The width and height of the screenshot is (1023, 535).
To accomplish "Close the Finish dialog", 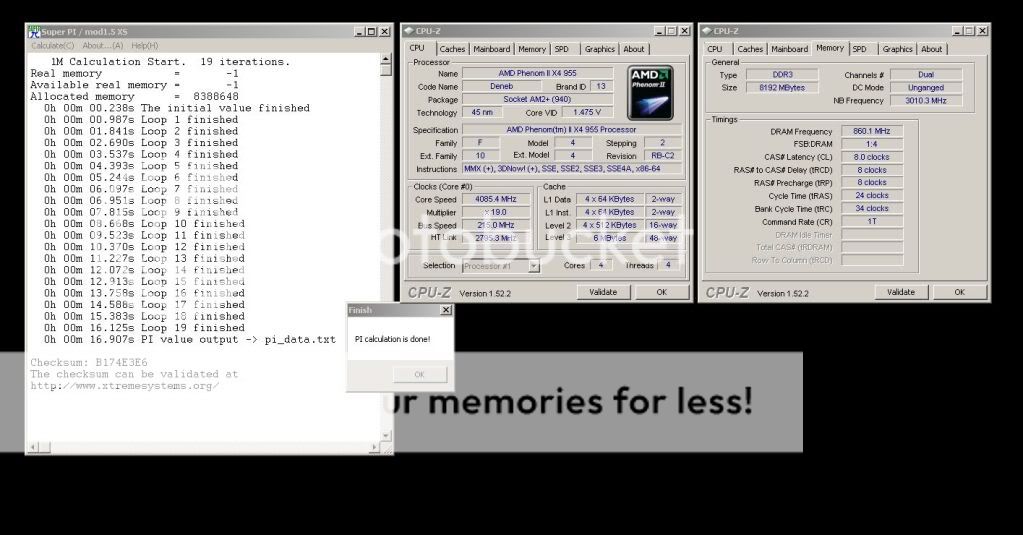I will (446, 310).
